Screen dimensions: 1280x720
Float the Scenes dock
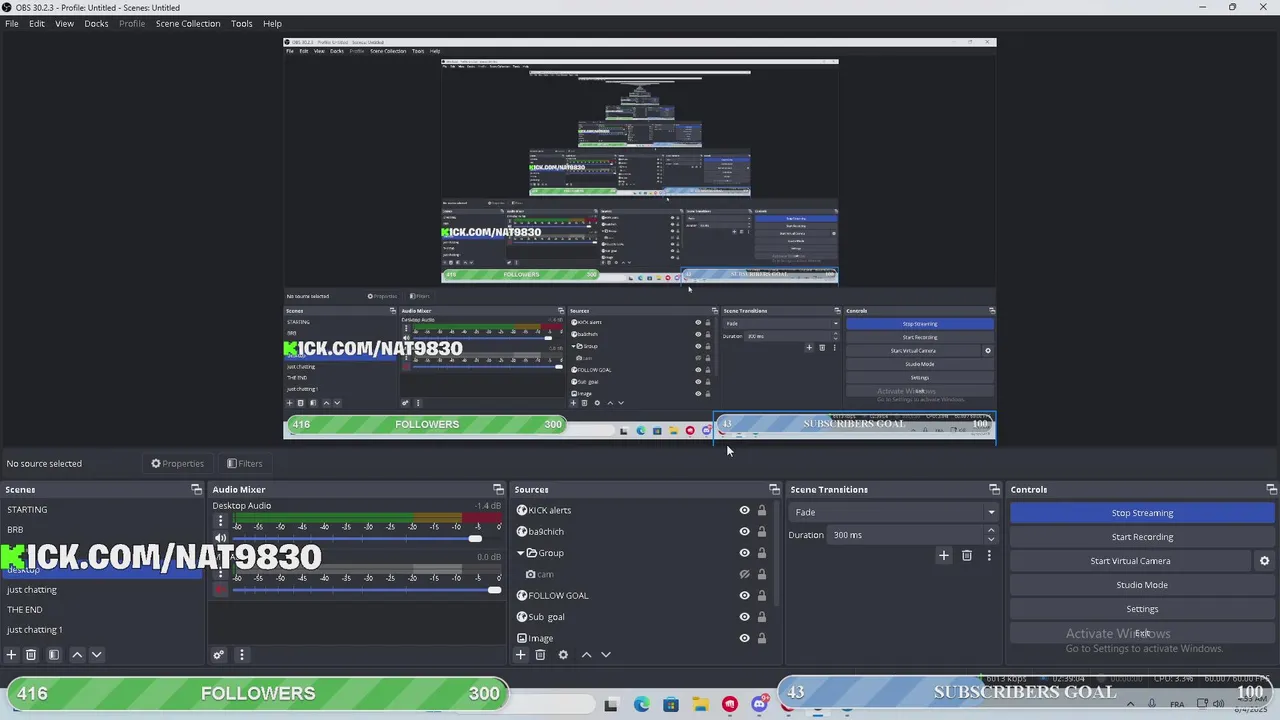[x=196, y=490]
